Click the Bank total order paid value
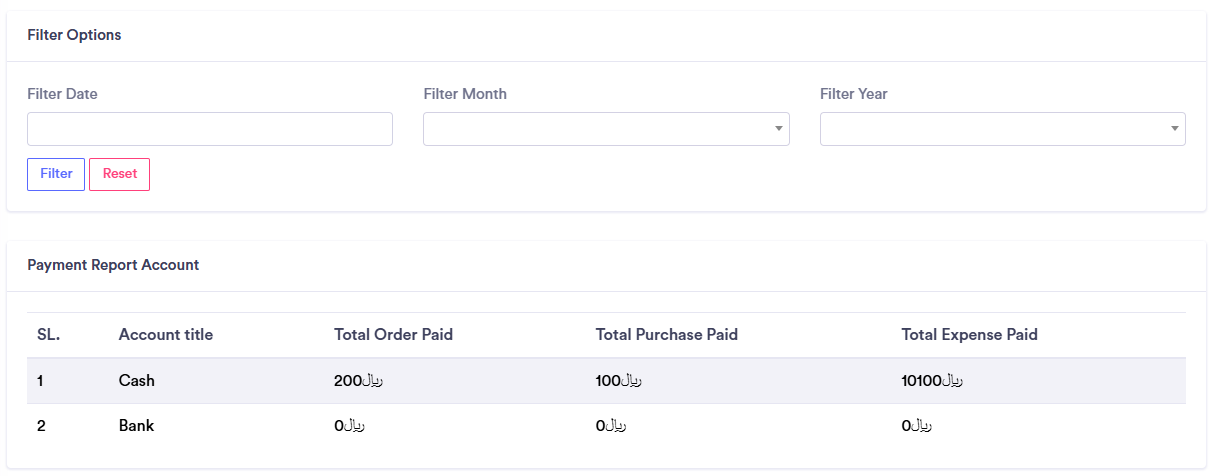Image resolution: width=1215 pixels, height=476 pixels. coord(349,426)
